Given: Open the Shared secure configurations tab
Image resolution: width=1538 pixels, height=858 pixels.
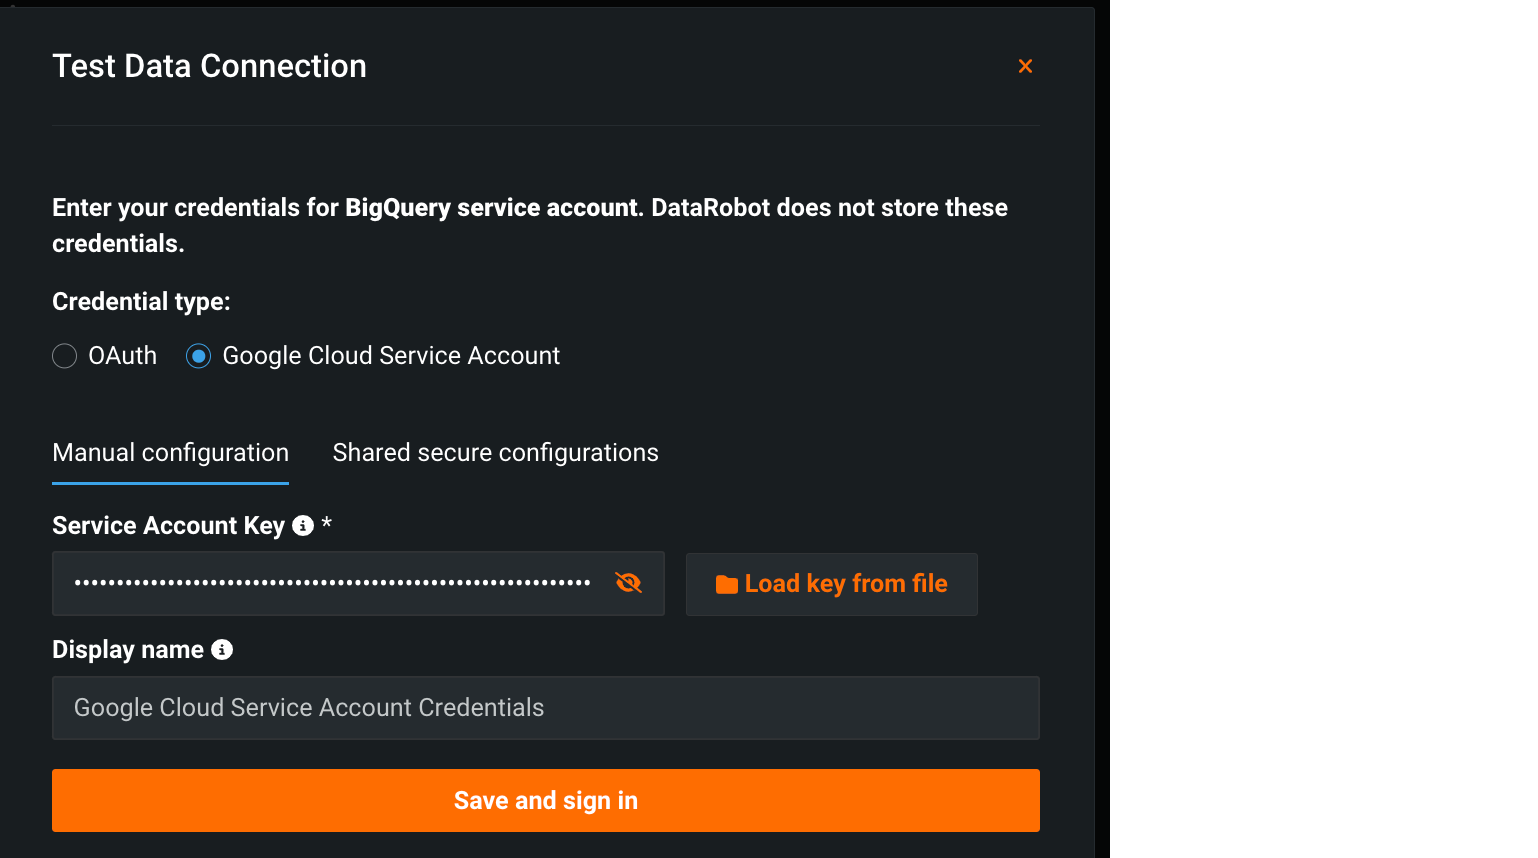Looking at the screenshot, I should pos(495,453).
